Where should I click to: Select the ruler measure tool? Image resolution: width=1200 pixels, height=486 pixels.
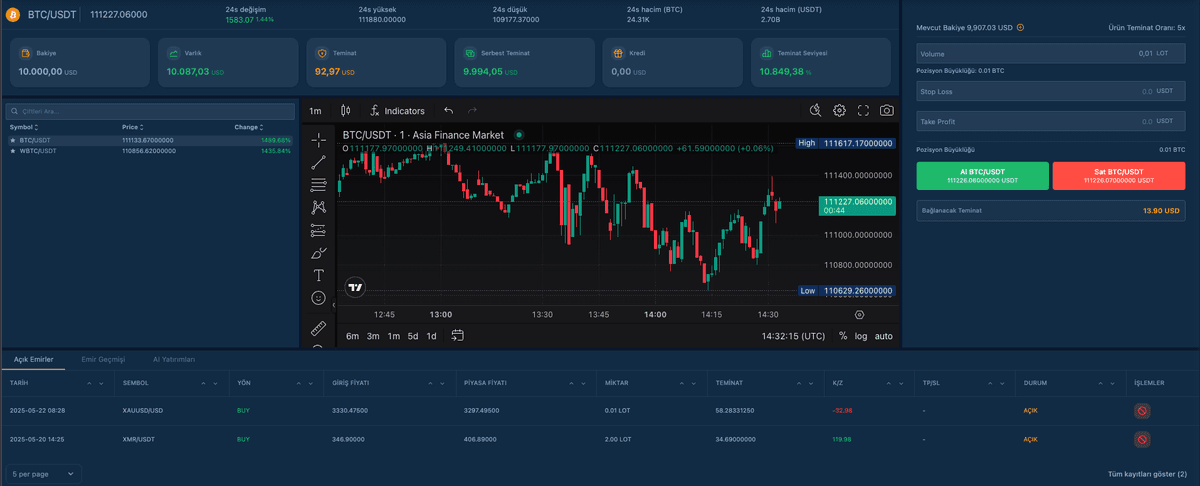[319, 328]
